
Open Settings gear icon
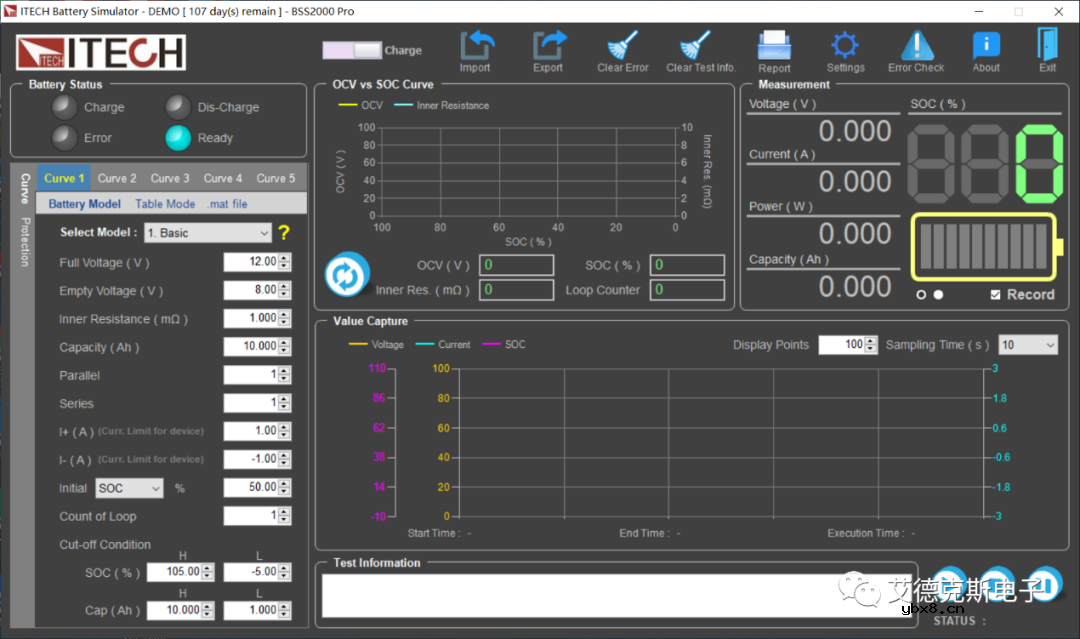tap(845, 46)
